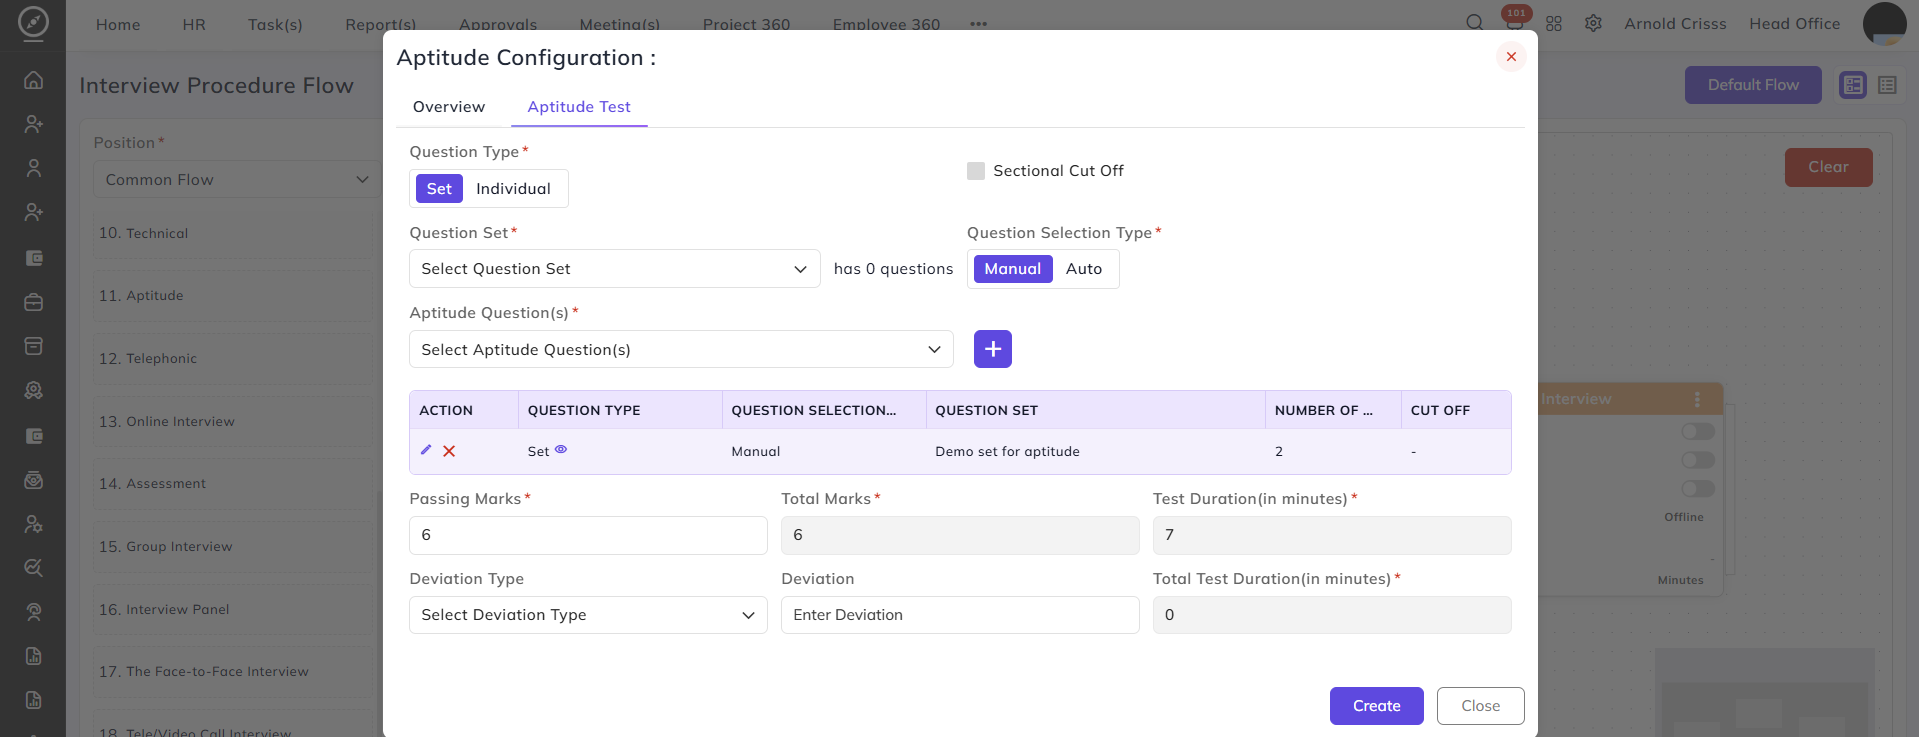Select the 15. Group Interview step
Screen dimensions: 1919x737
click(234, 547)
